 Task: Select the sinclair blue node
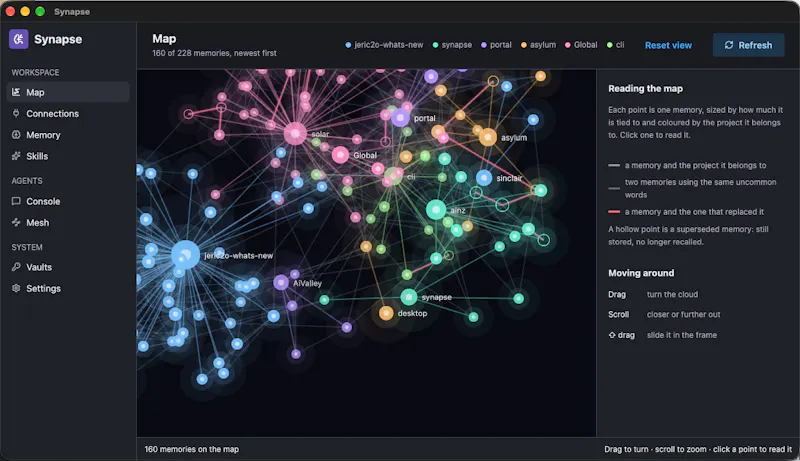[484, 177]
